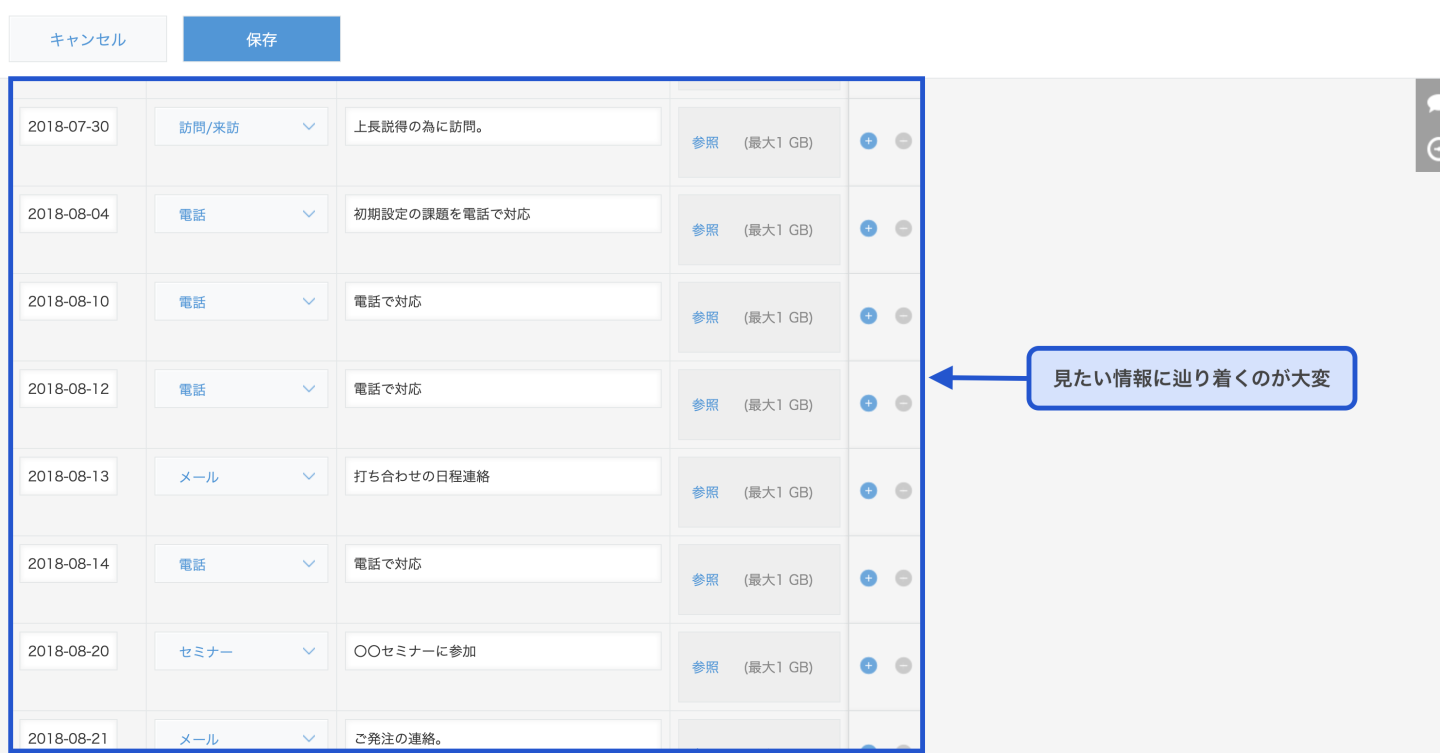Open the 訪問/来訪 dropdown for 2018-07-30
The height and width of the screenshot is (753, 1440).
pyautogui.click(x=241, y=127)
